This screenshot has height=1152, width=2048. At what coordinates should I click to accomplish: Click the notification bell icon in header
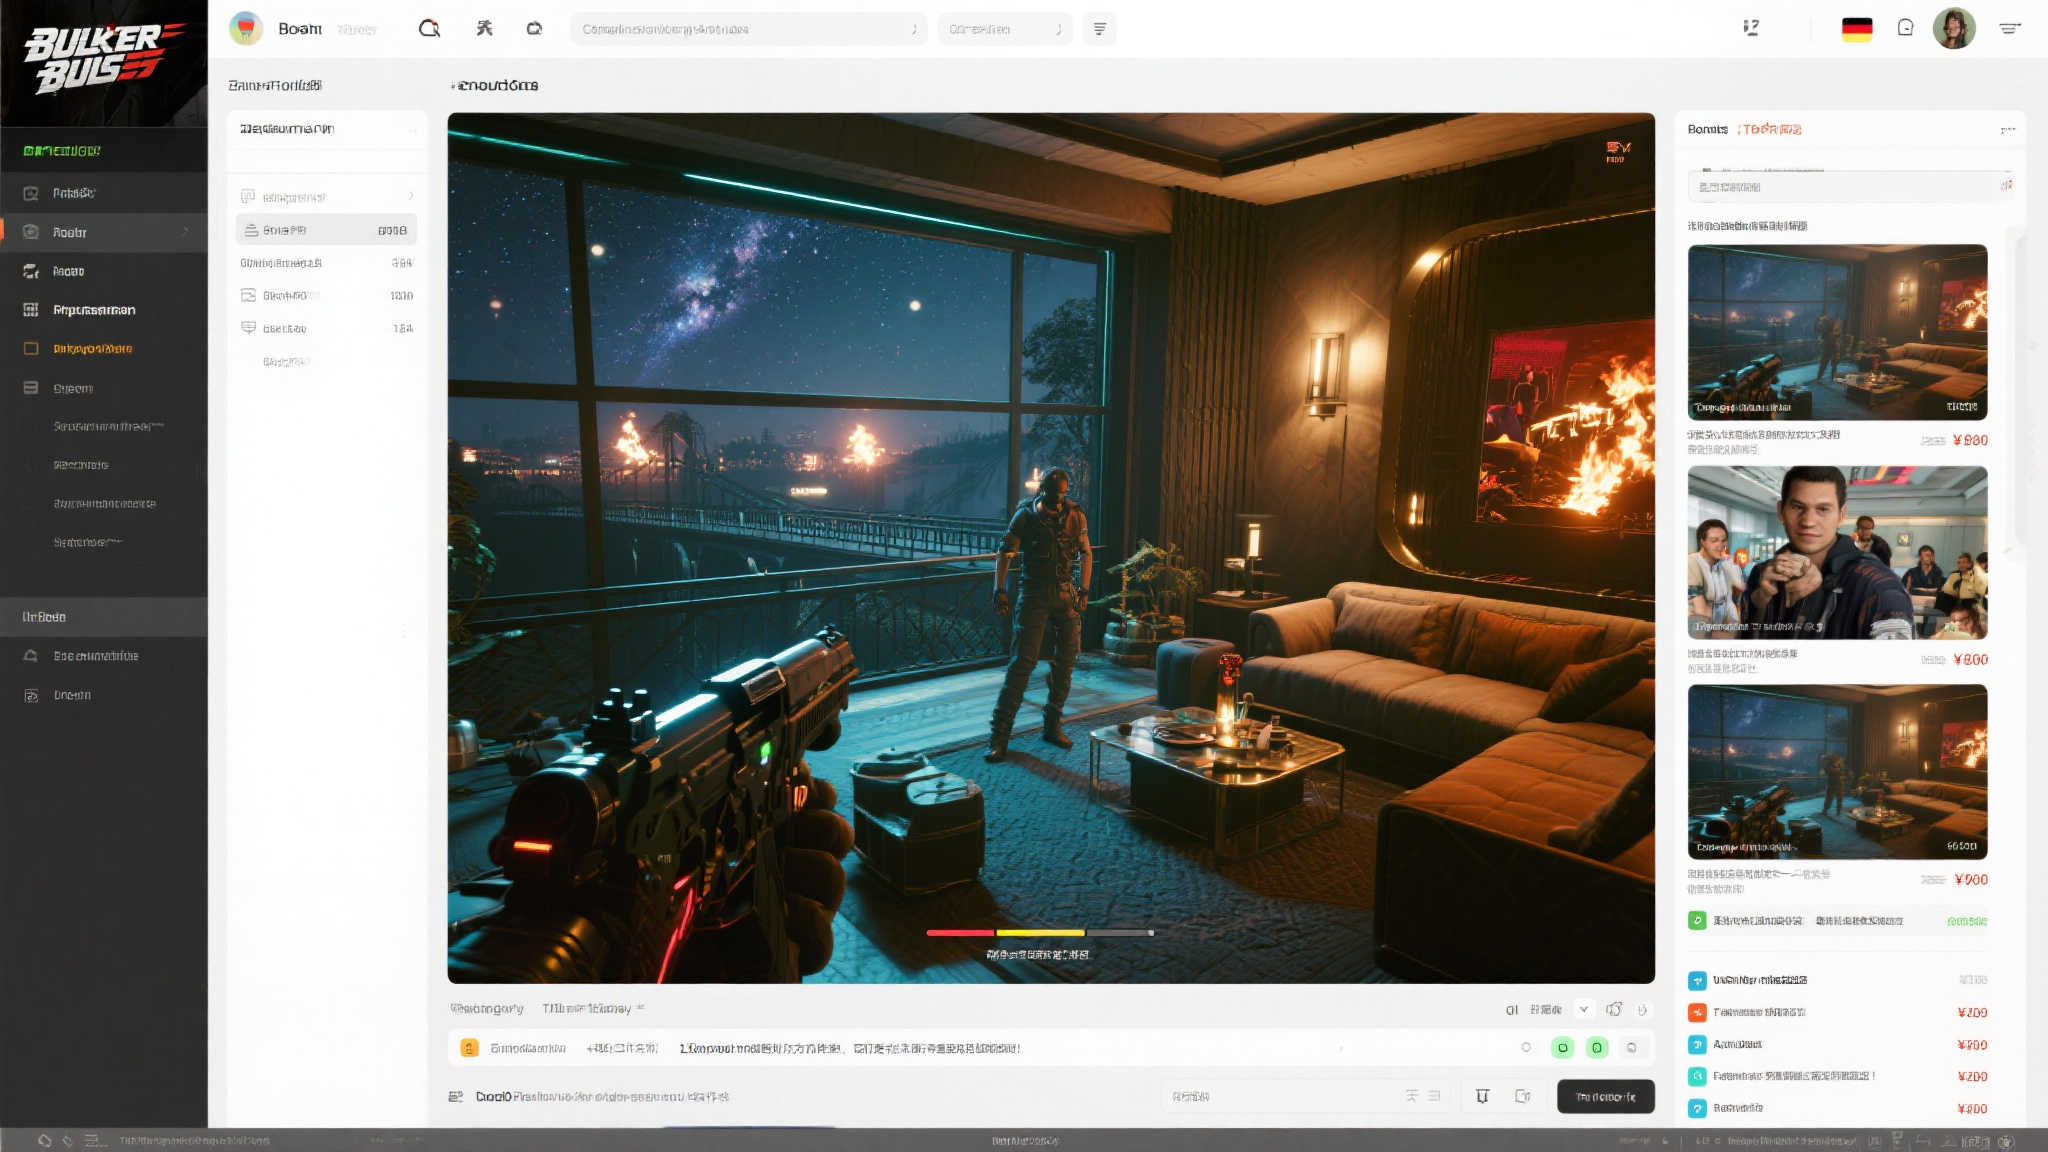pos(1905,29)
